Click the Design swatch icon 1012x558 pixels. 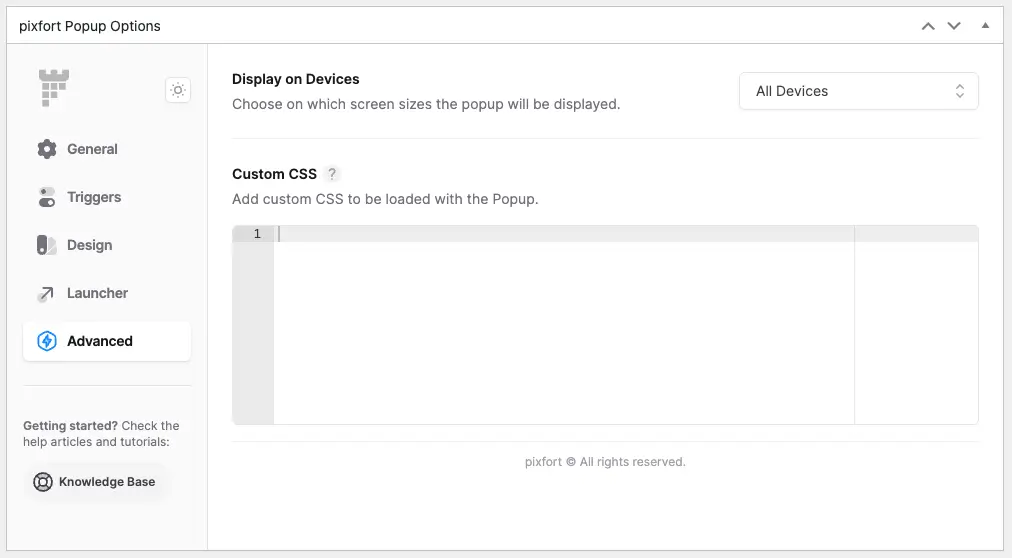46,245
